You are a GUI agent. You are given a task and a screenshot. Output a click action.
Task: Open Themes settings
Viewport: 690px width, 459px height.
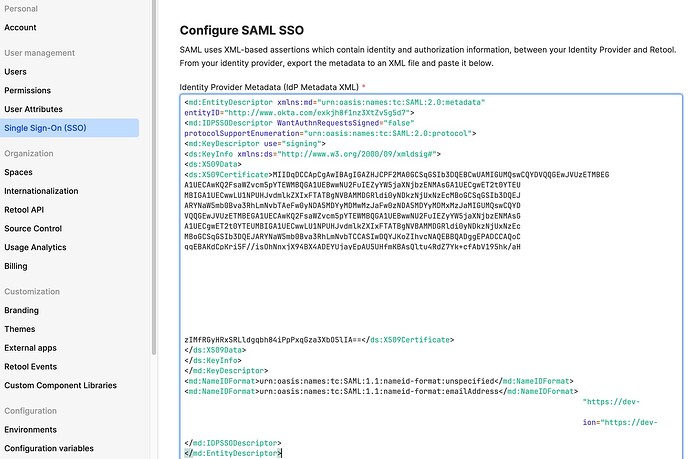19,329
